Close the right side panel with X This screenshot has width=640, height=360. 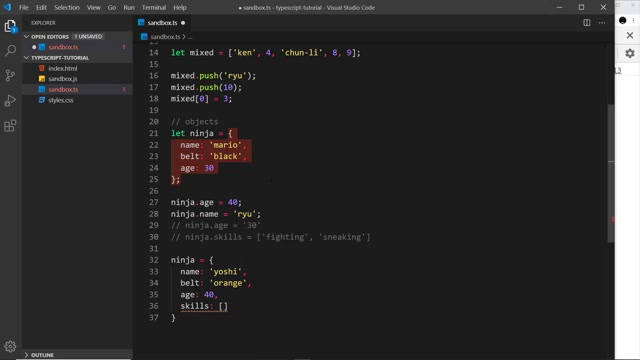tap(630, 36)
